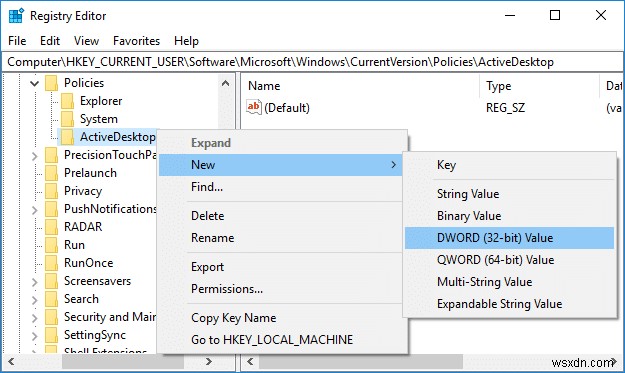Click the registry path address bar
This screenshot has height=373, width=625.
point(312,62)
